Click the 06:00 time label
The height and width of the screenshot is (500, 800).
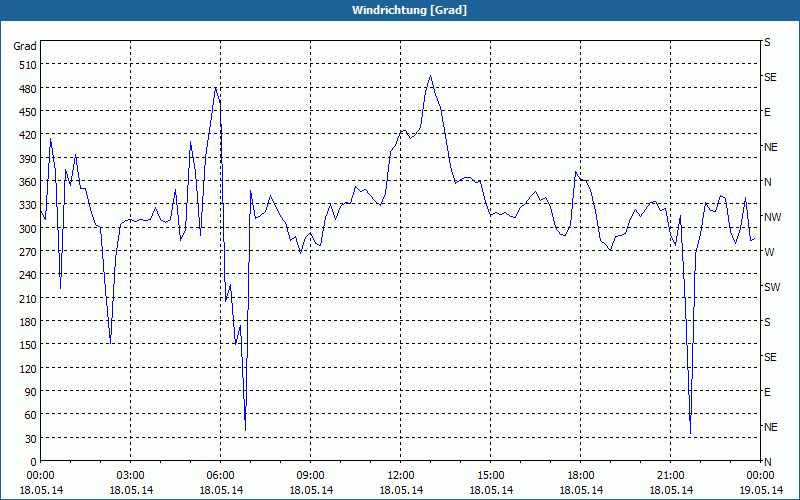point(220,476)
